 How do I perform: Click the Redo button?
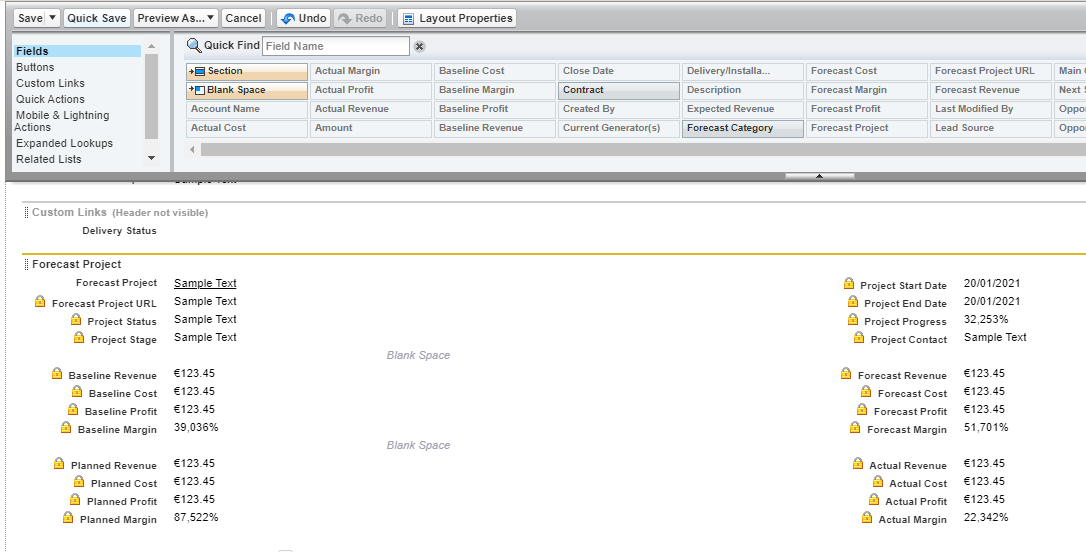point(360,18)
